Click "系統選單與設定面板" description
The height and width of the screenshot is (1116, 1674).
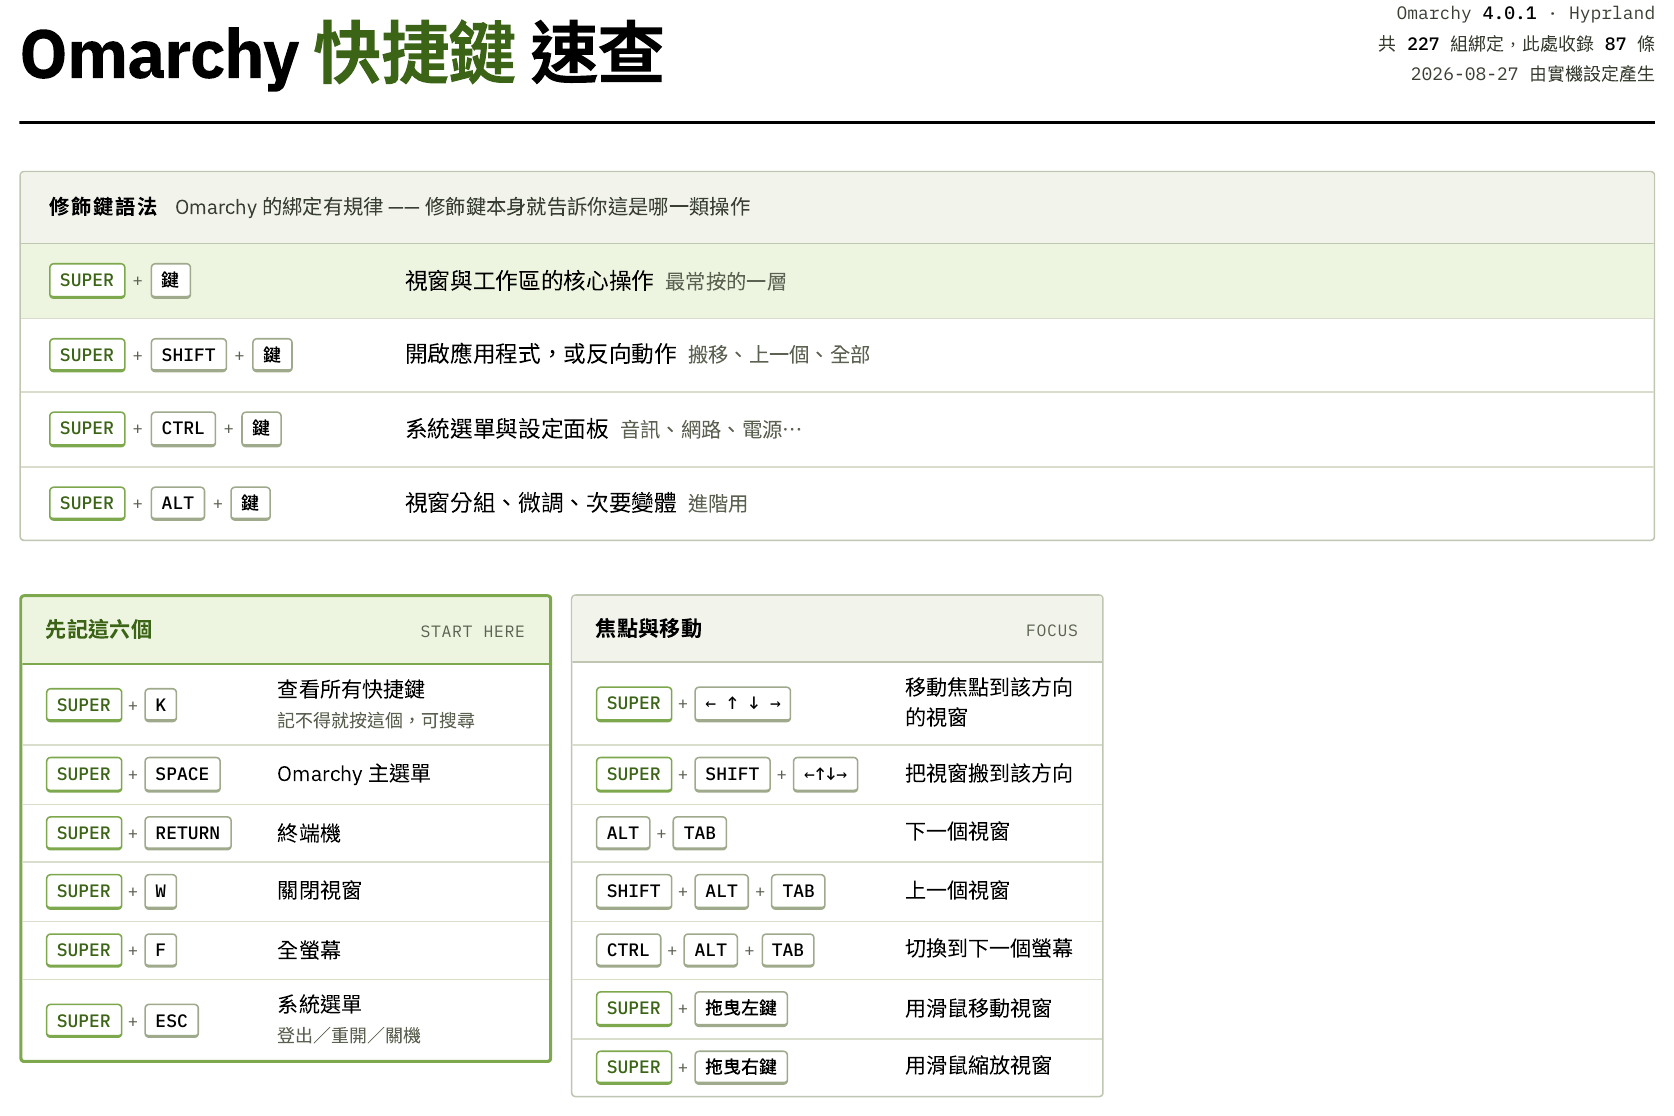click(x=507, y=429)
